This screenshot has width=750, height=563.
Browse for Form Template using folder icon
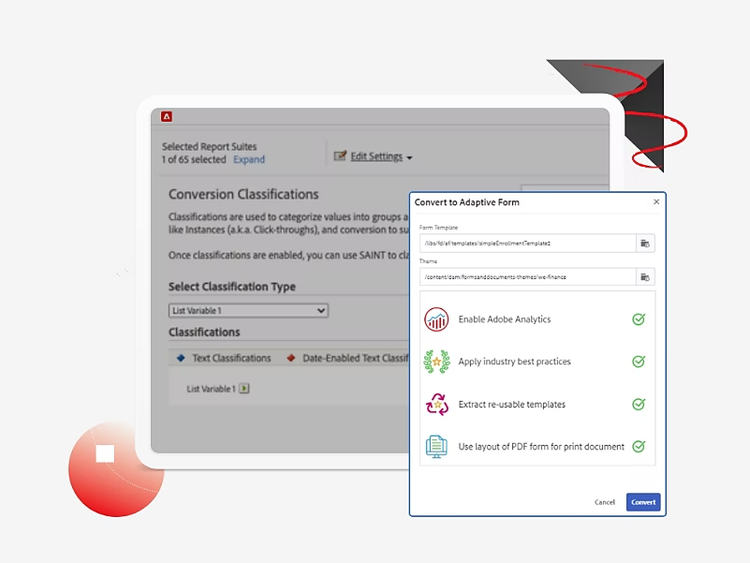pos(645,243)
